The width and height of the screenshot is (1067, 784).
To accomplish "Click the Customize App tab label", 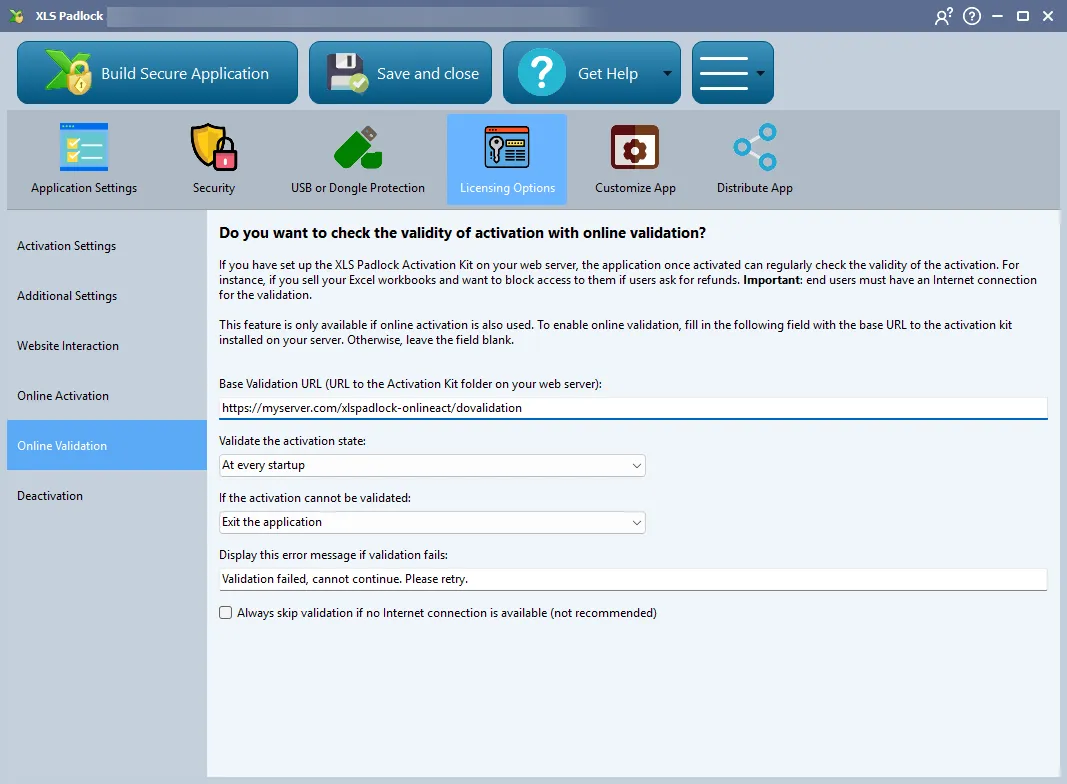I will (x=635, y=188).
